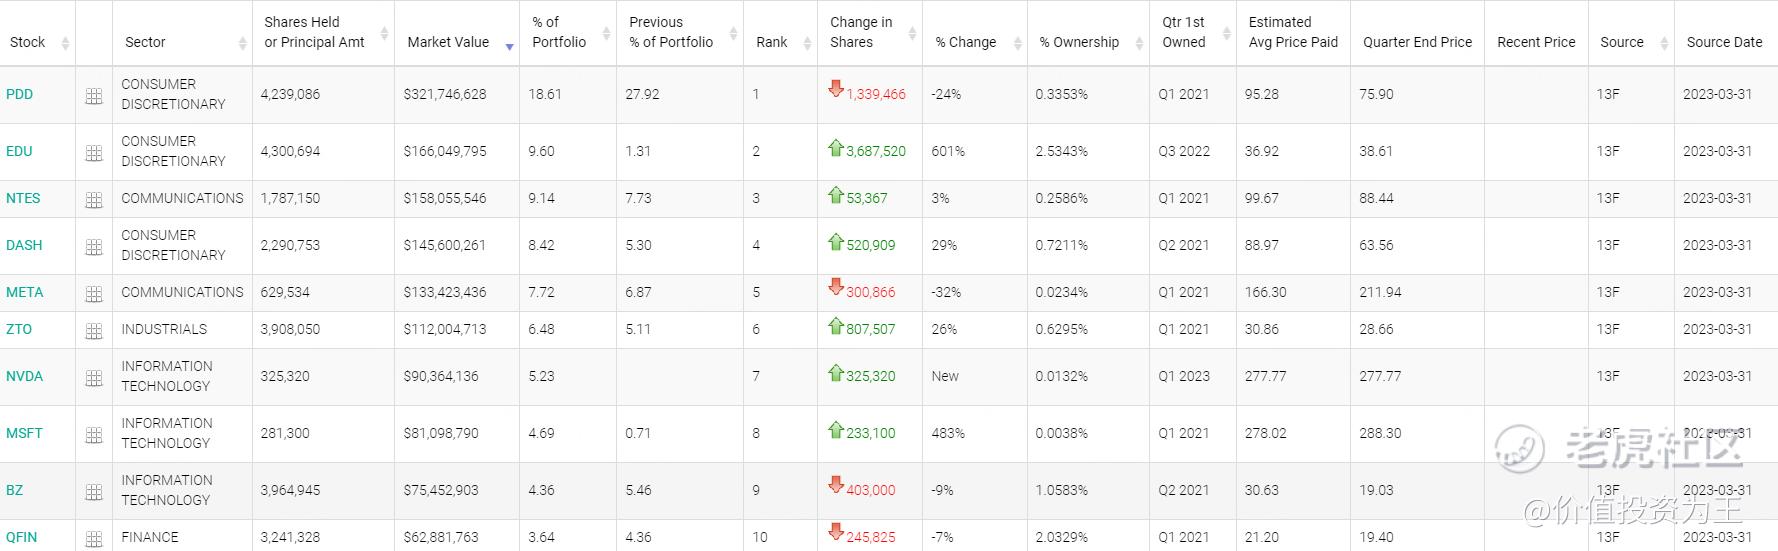Viewport: 1778px width, 551px height.
Task: Sort by Market Value column header
Action: pos(448,42)
